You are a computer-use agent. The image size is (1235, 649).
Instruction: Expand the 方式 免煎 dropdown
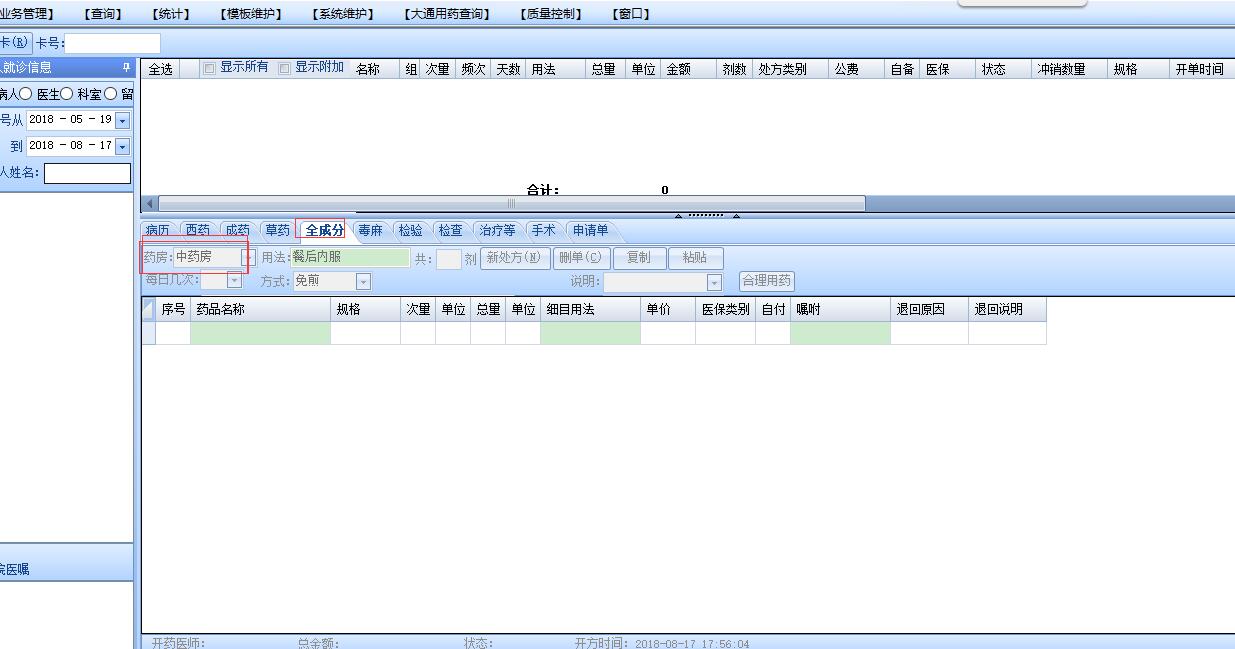[x=363, y=282]
